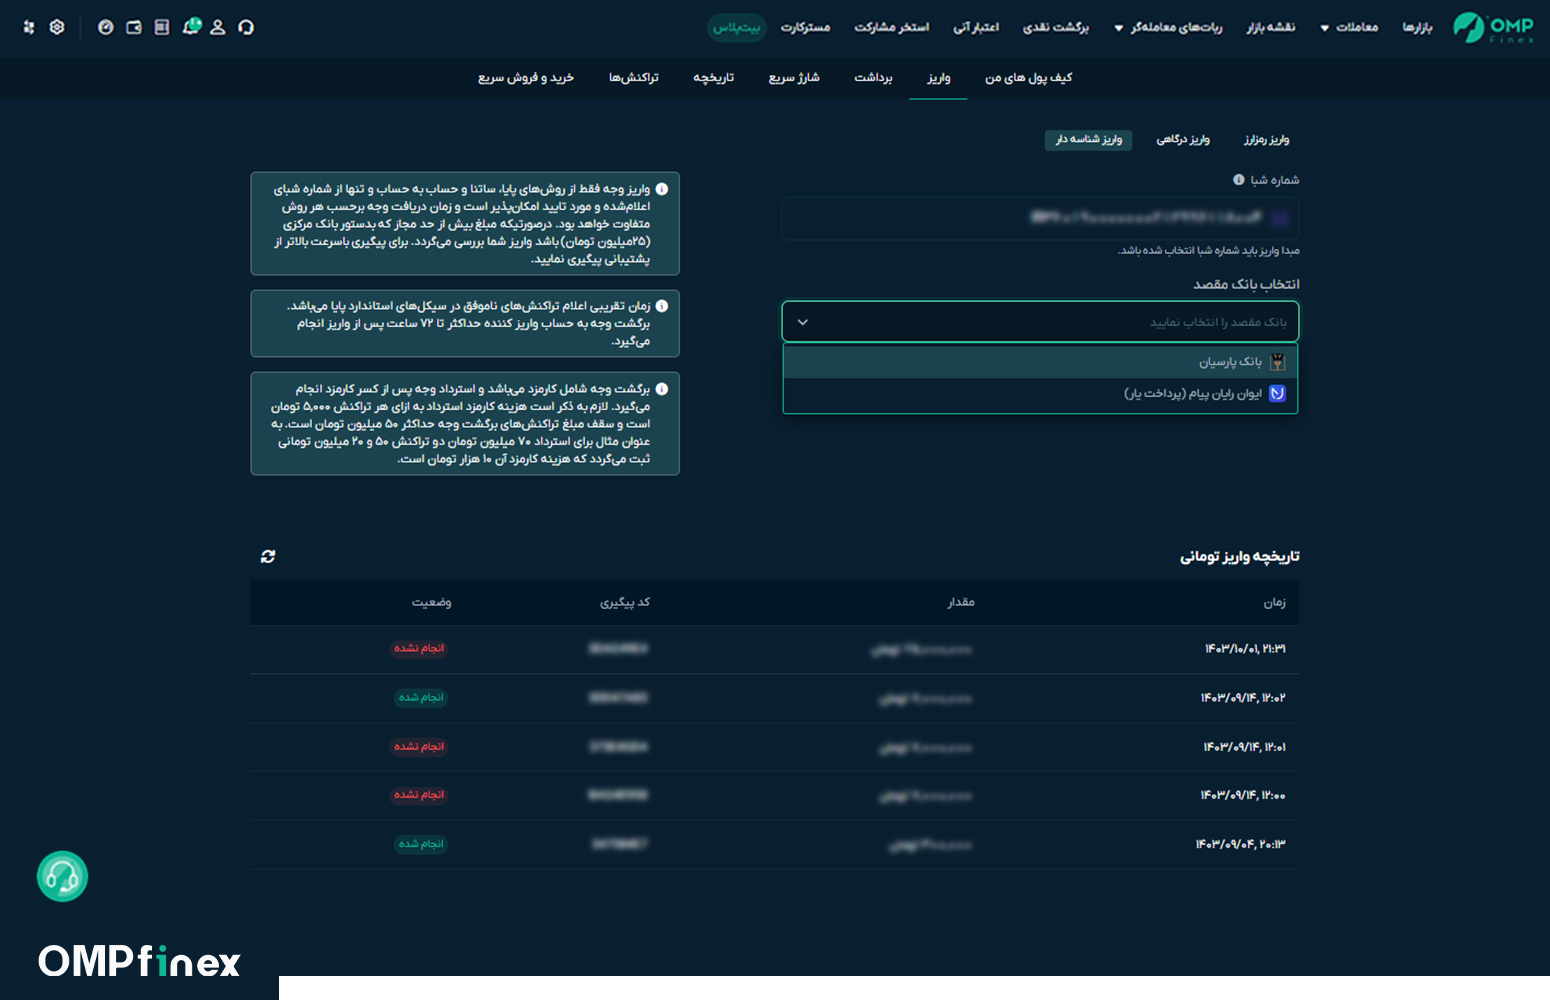The width and height of the screenshot is (1550, 1000).
Task: Click the orders list icon in top bar
Action: click(162, 27)
